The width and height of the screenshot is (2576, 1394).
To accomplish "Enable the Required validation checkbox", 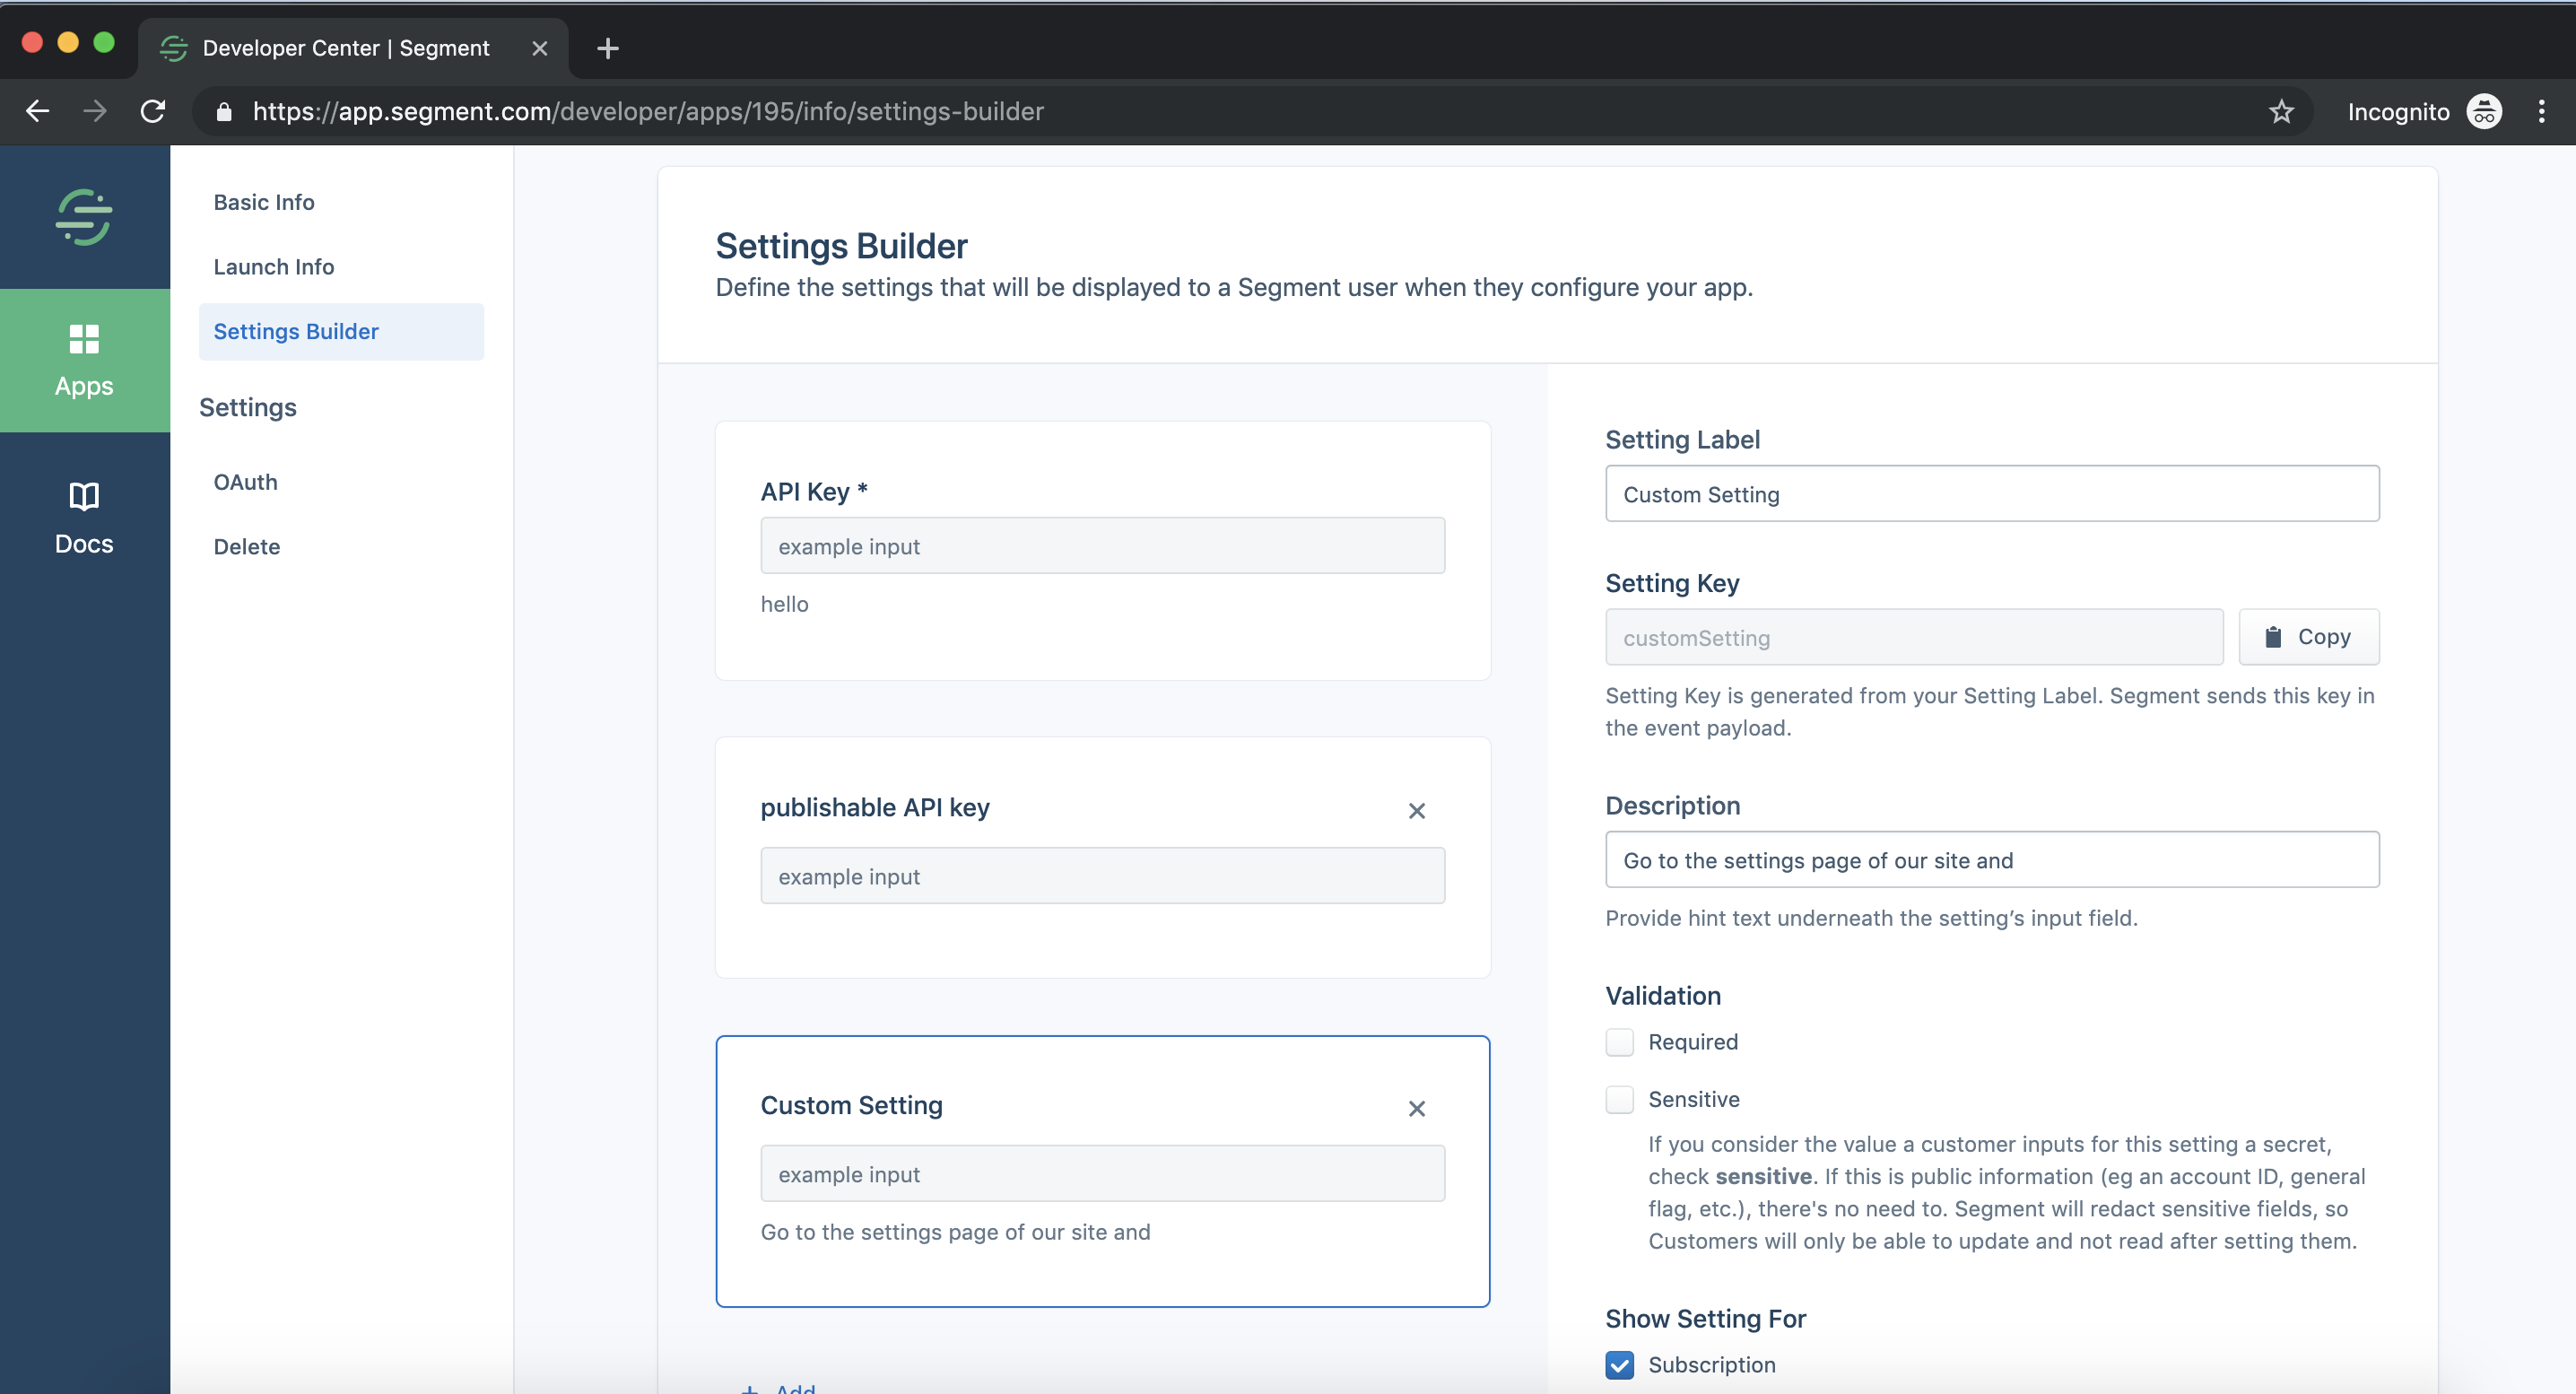I will click(x=1619, y=1042).
